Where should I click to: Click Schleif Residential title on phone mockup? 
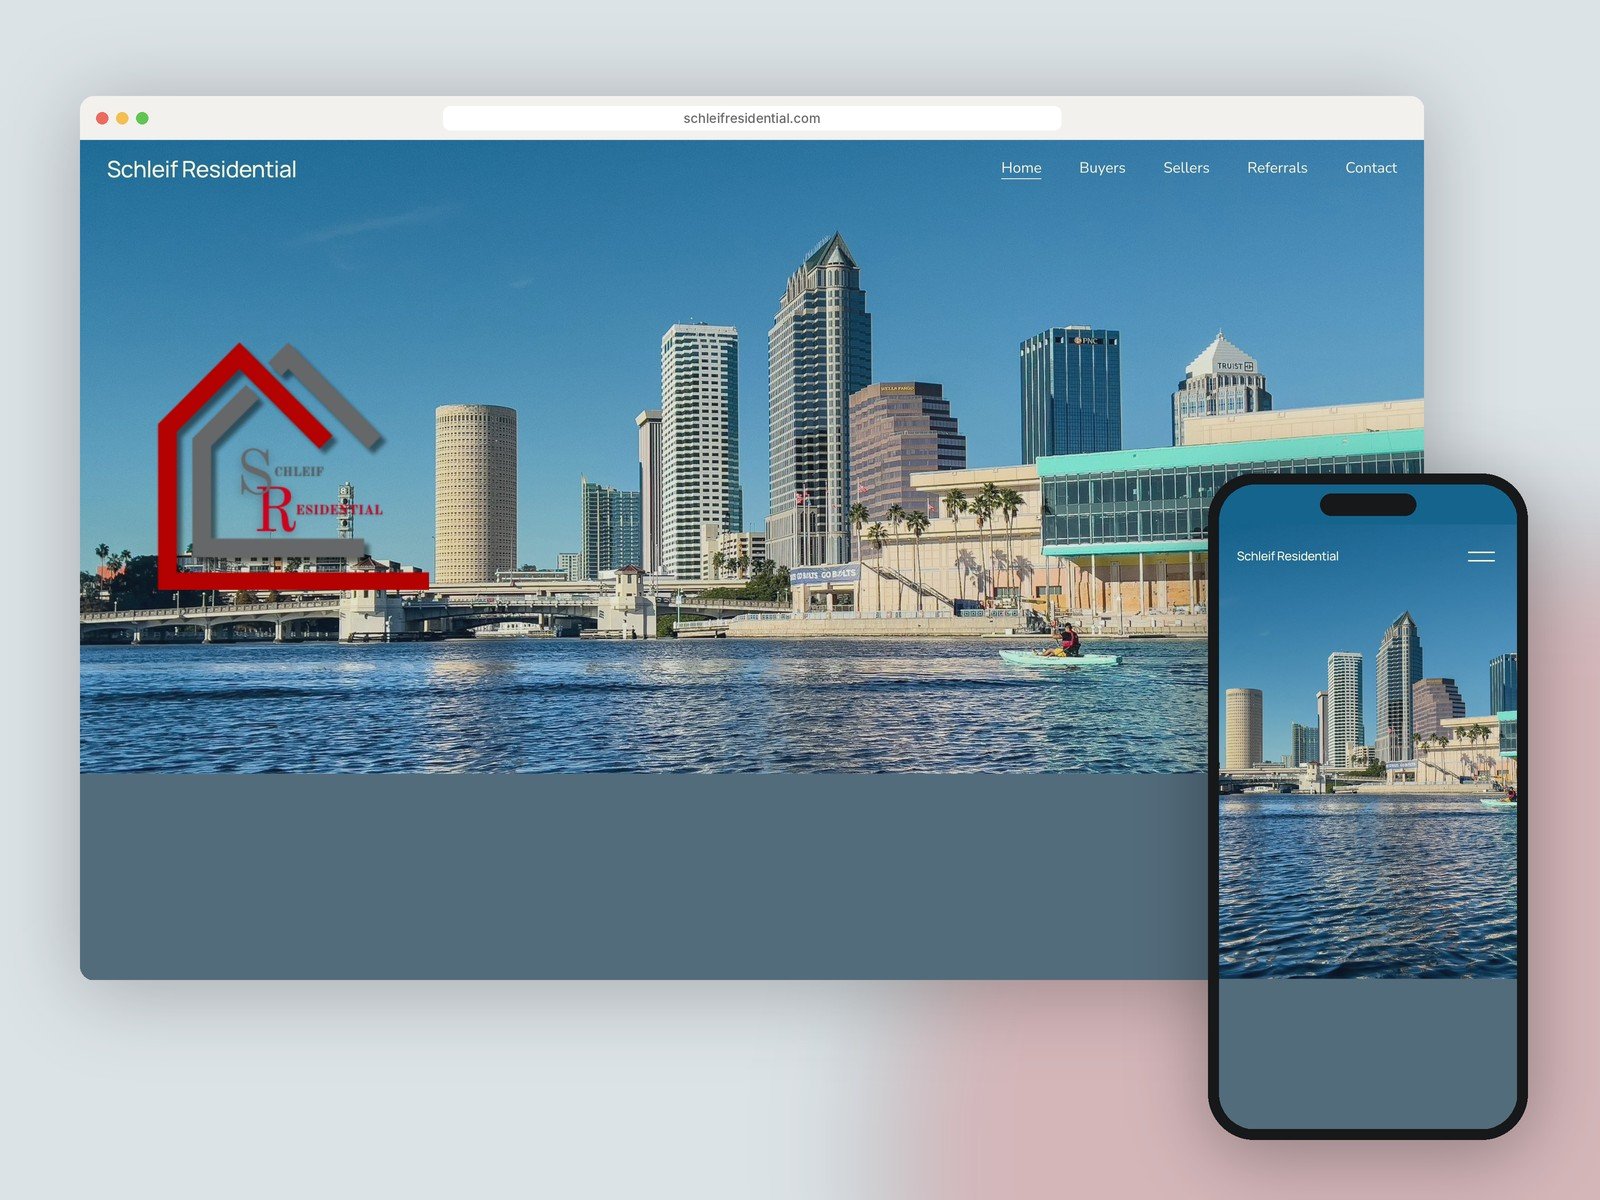click(x=1287, y=556)
